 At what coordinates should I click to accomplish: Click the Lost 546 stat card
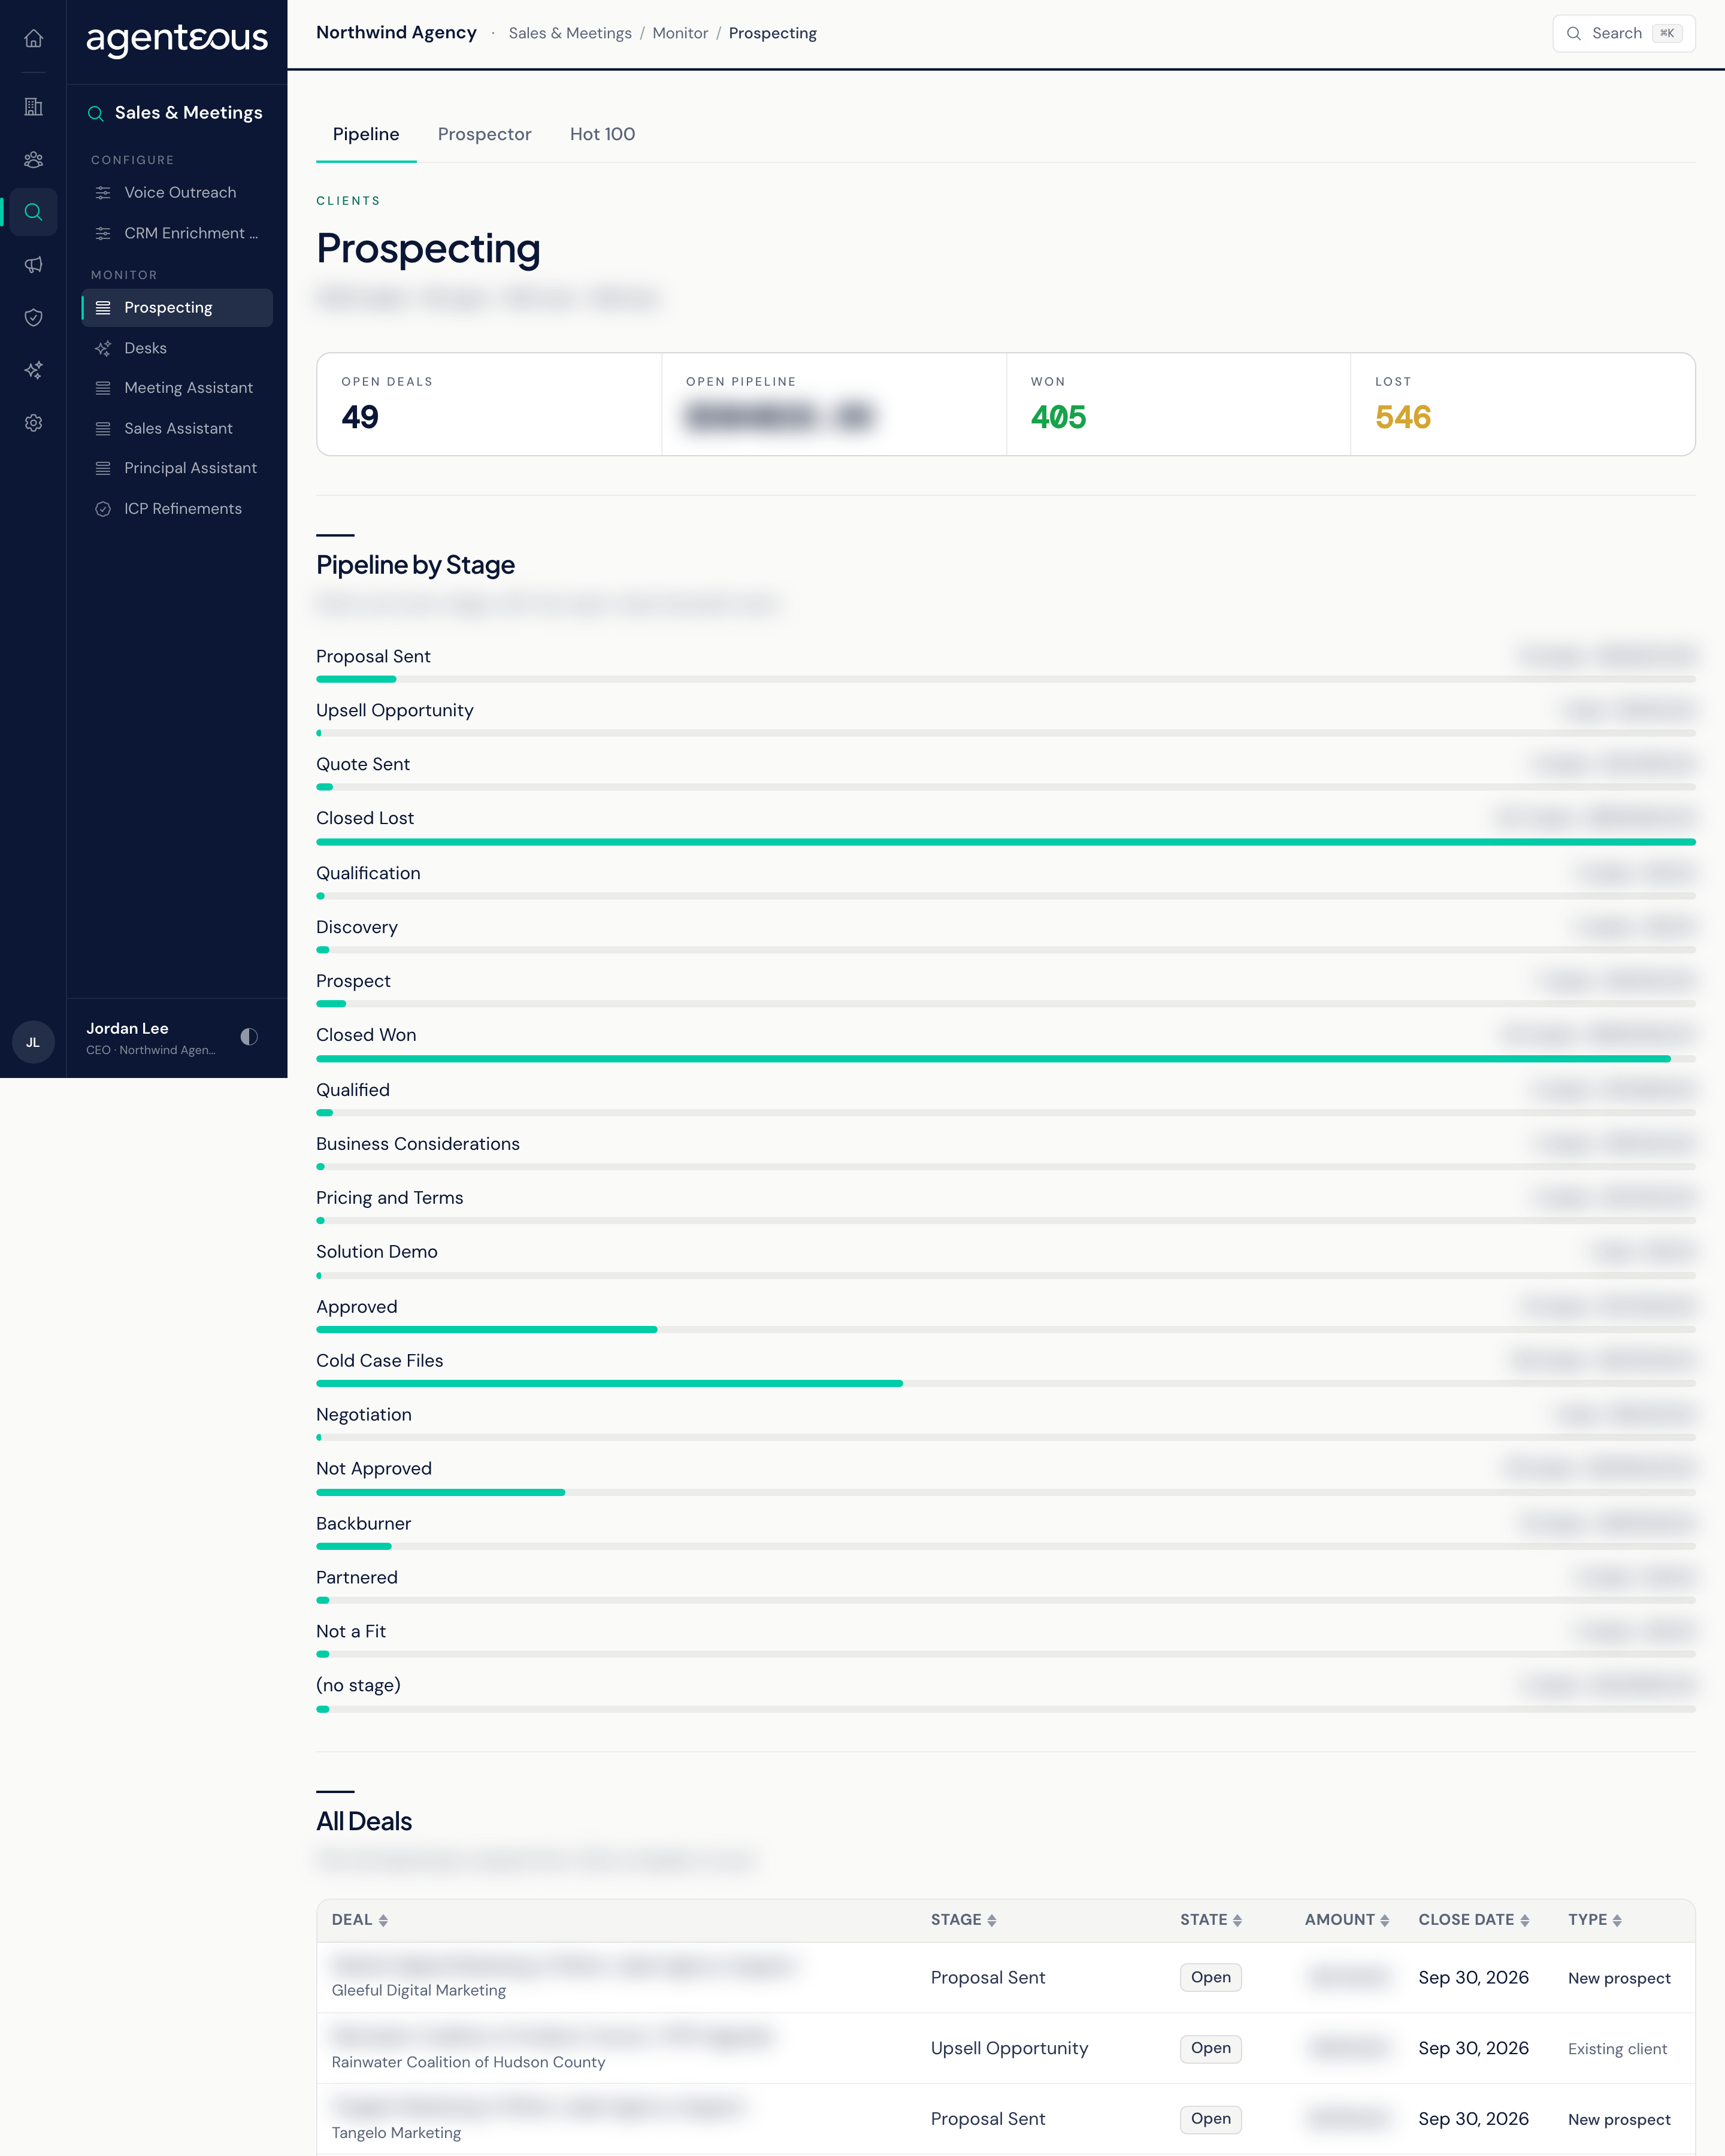pos(1523,404)
